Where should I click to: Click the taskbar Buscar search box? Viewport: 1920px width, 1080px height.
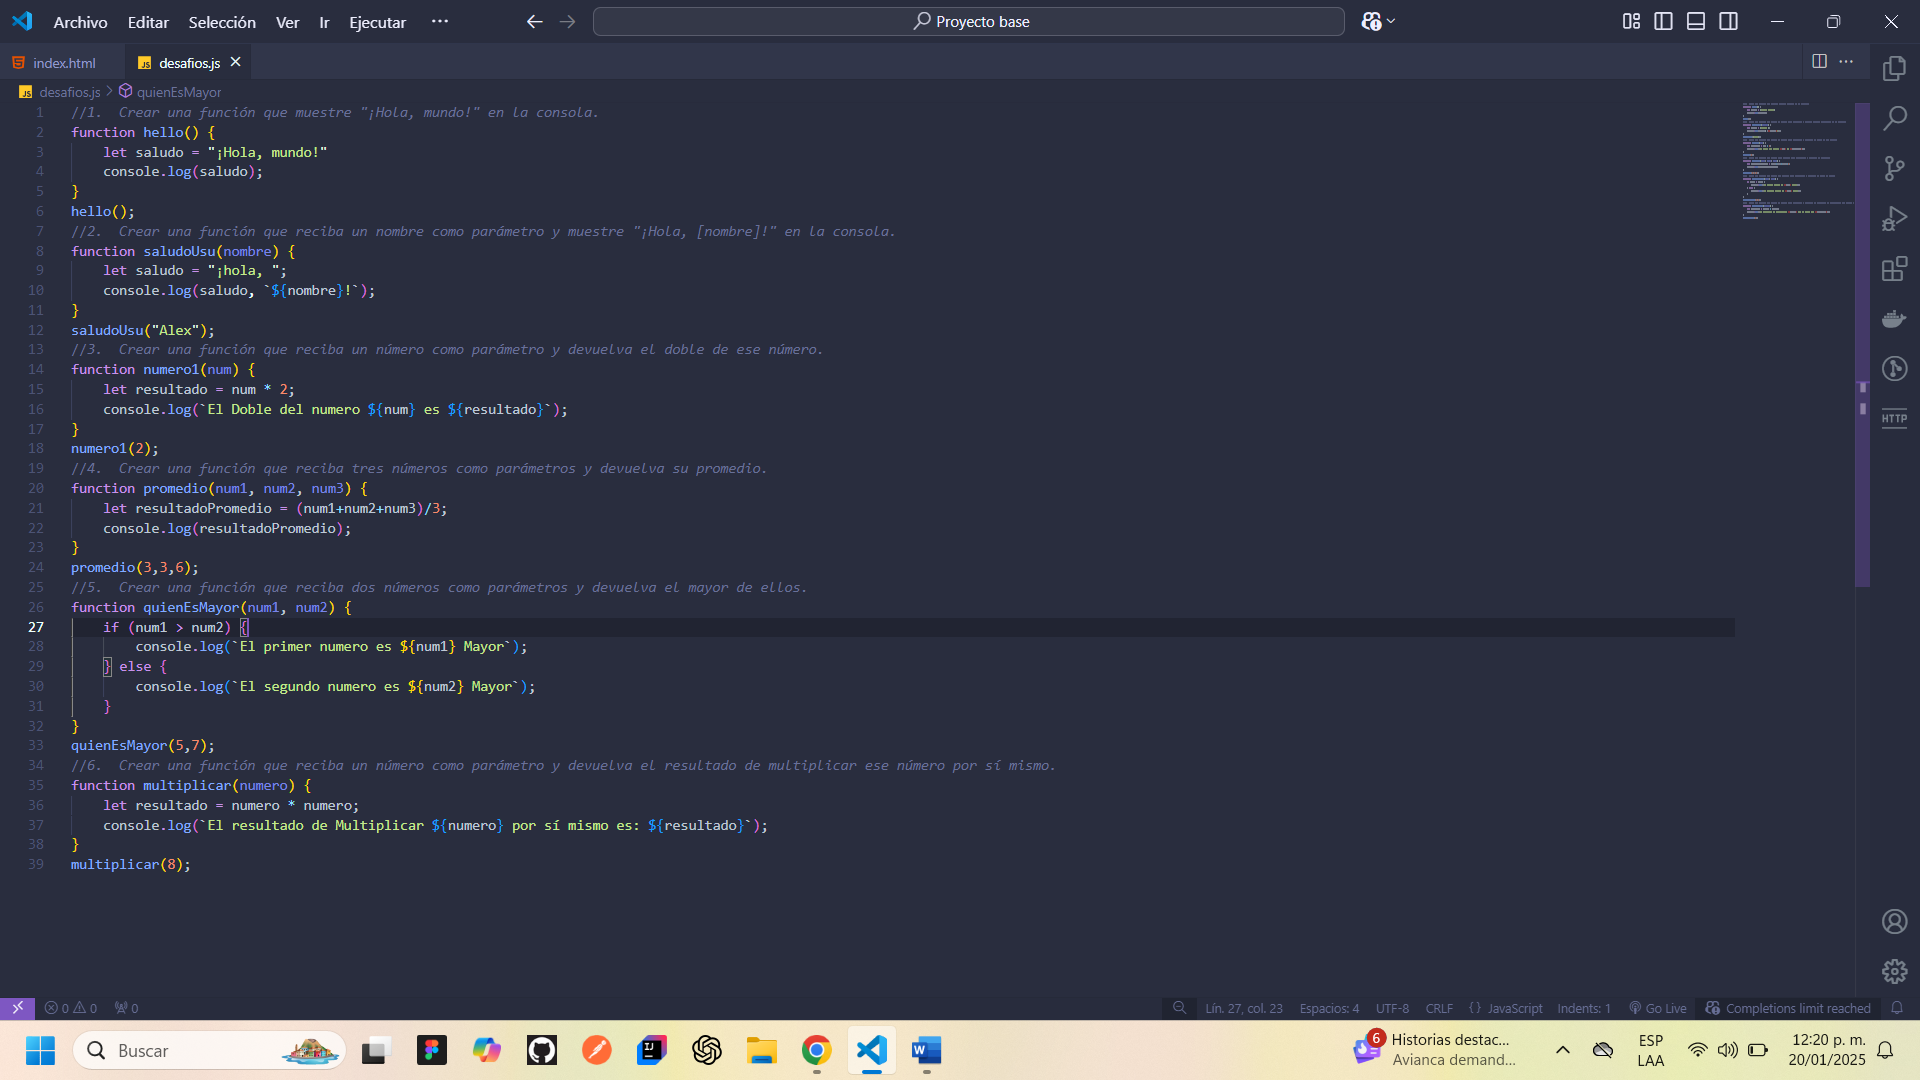tap(209, 1050)
